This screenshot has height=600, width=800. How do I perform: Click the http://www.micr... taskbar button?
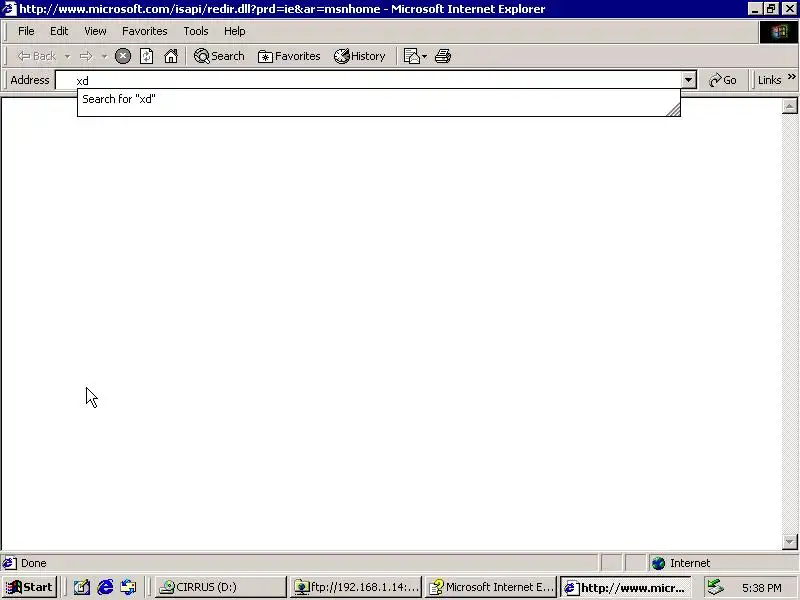tap(626, 587)
